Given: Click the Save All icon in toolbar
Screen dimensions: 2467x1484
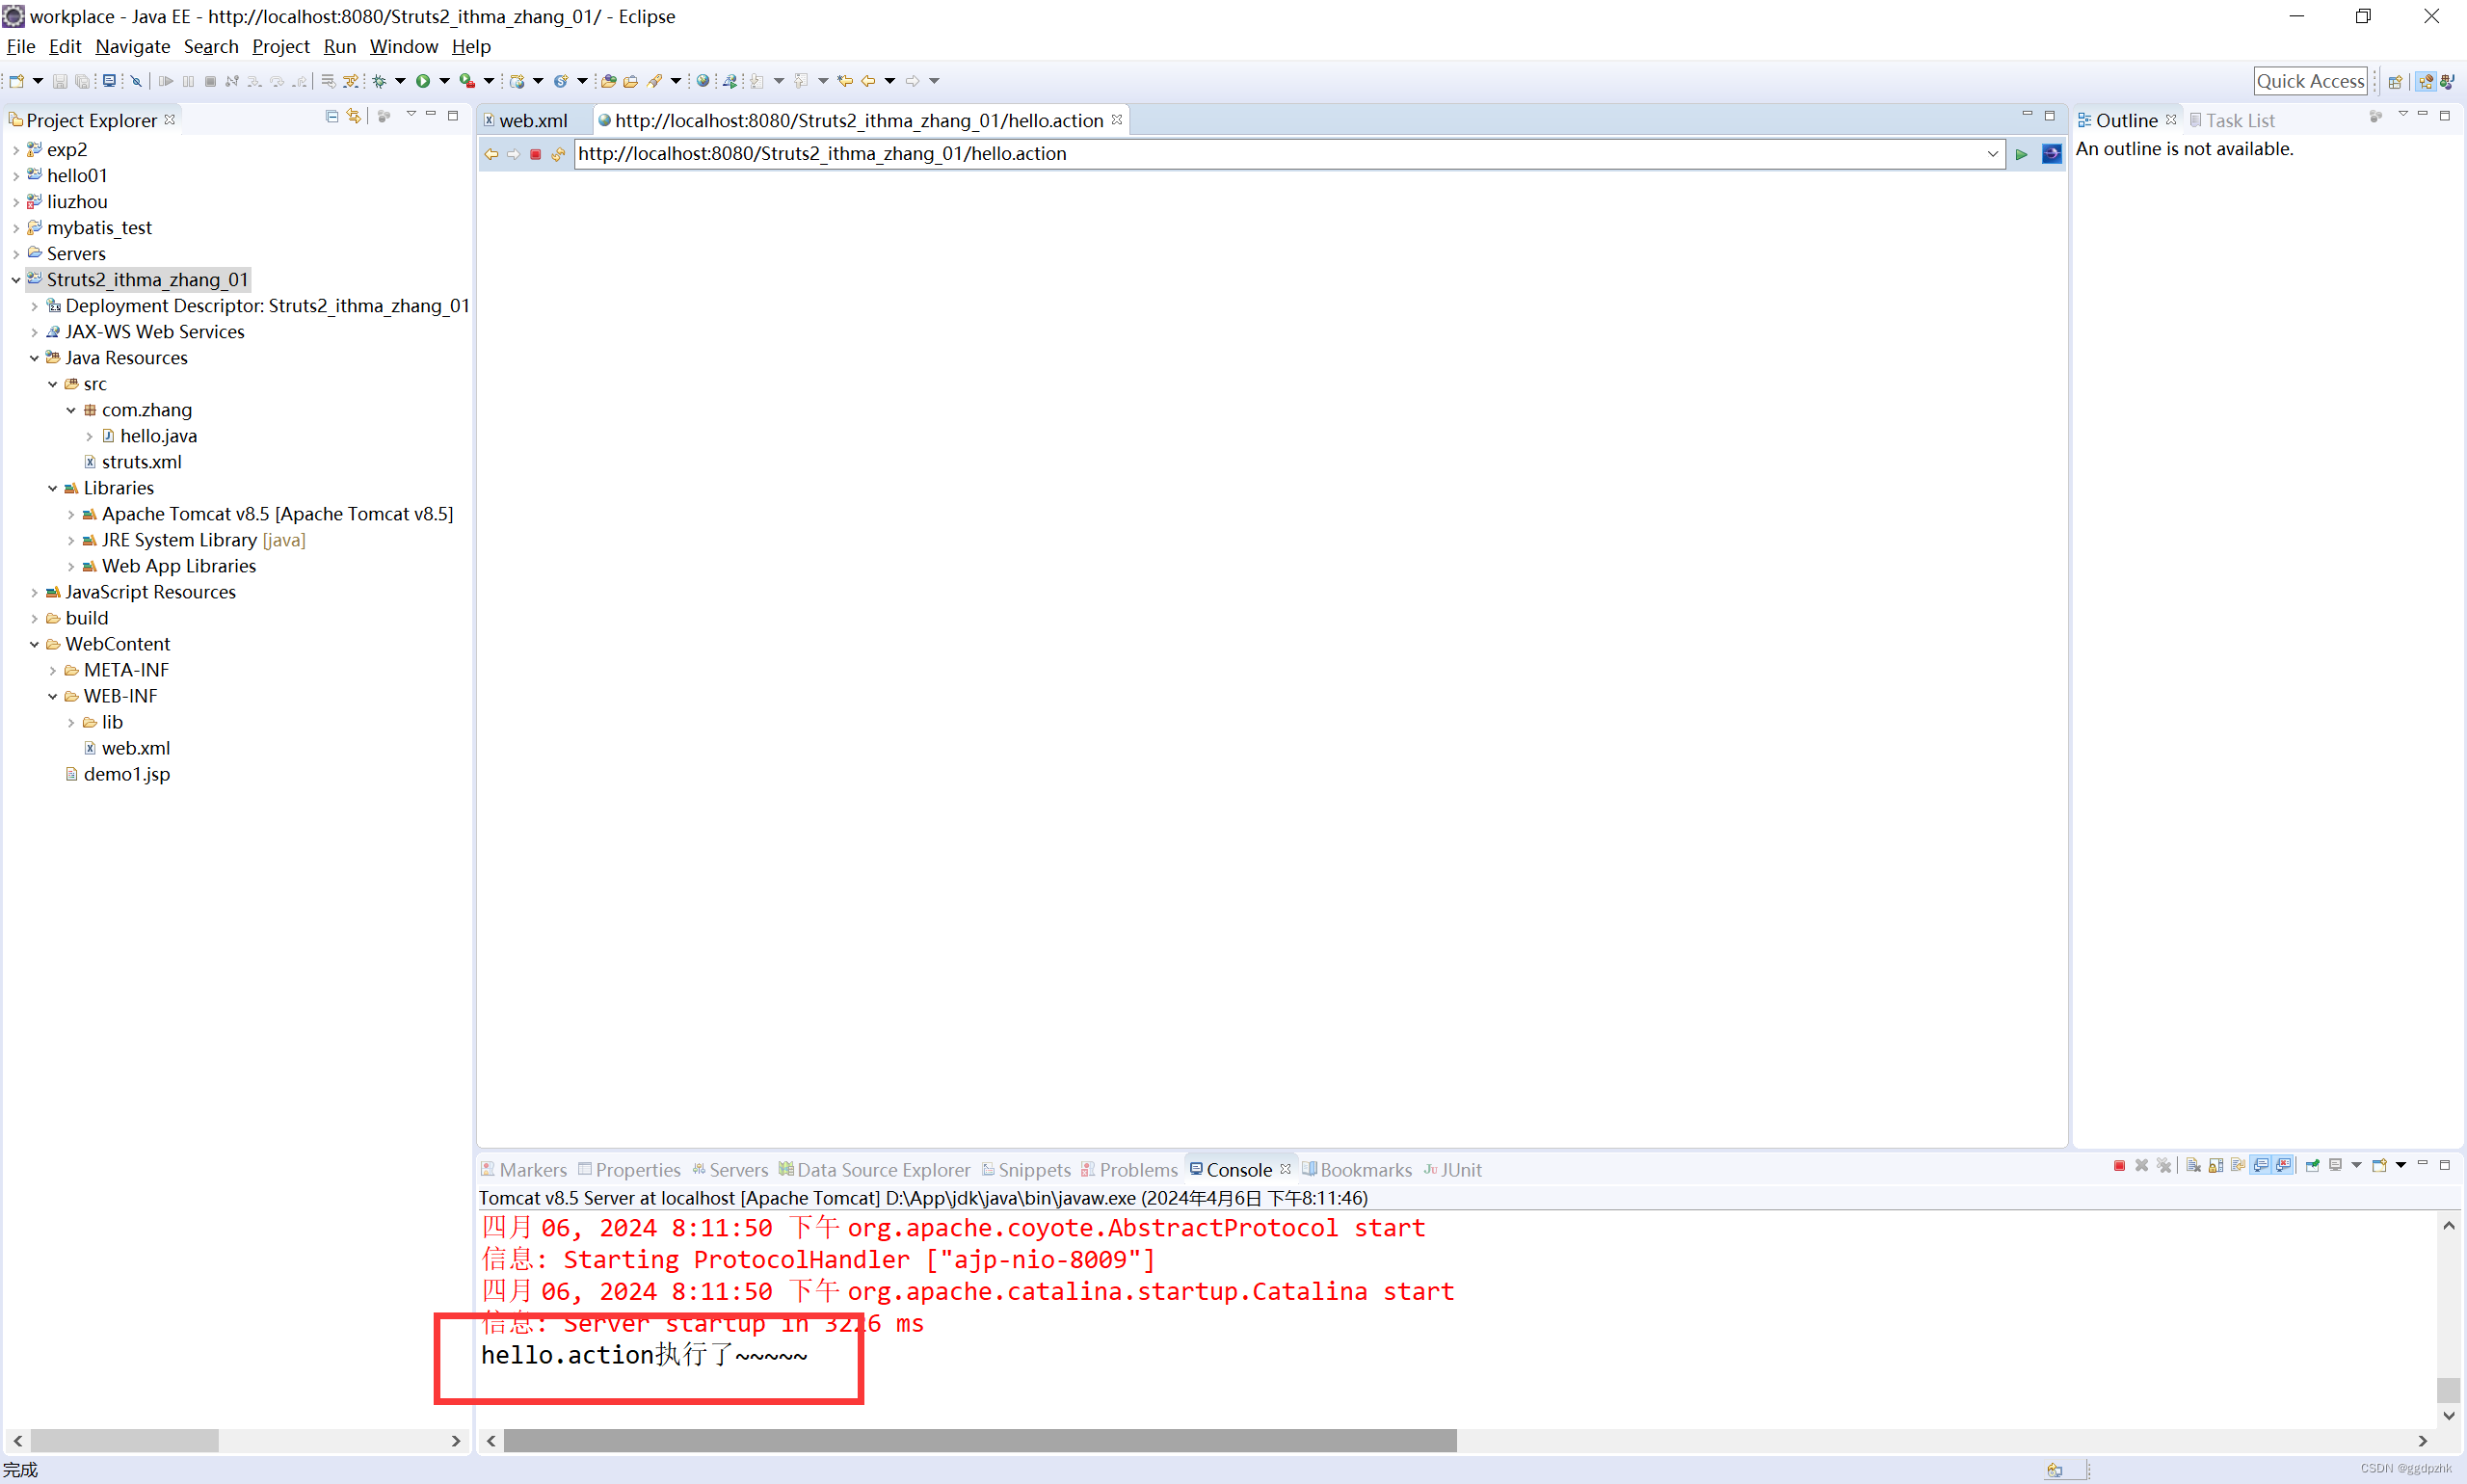Looking at the screenshot, I should point(82,81).
